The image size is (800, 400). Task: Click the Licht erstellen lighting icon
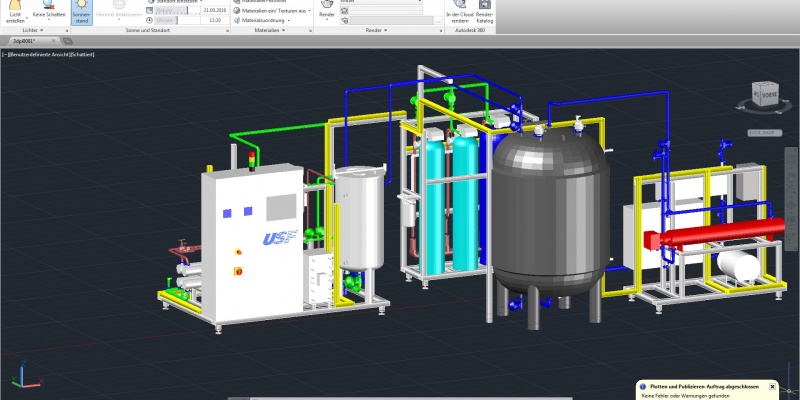coord(15,10)
